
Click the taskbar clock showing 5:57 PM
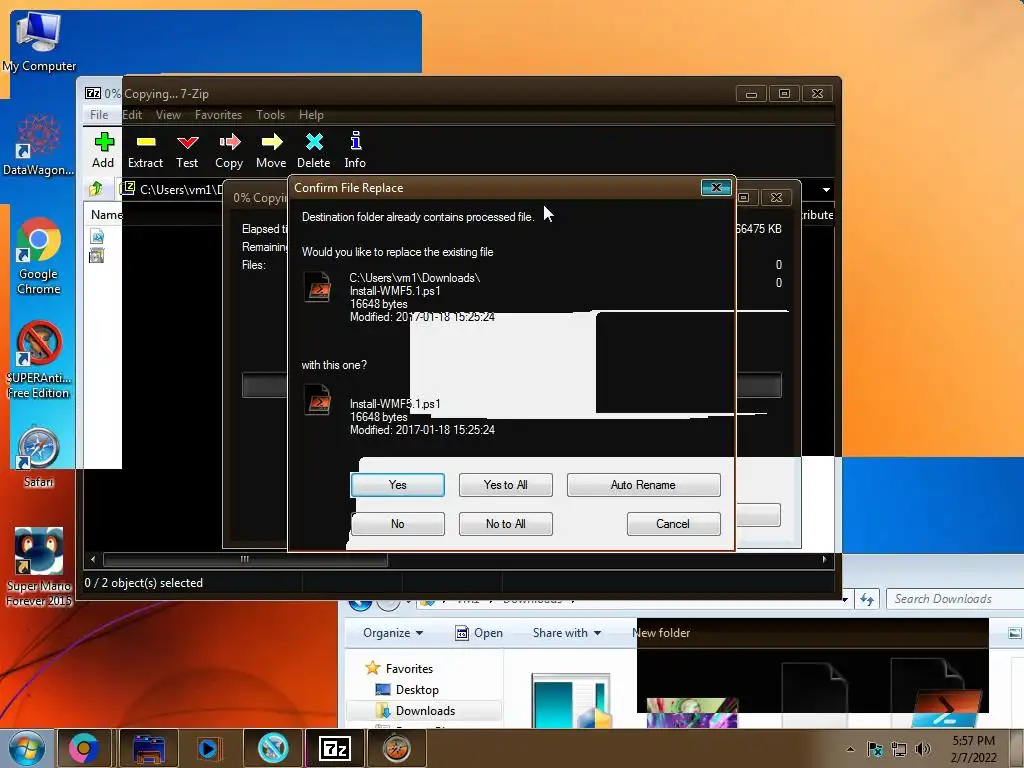pos(973,749)
